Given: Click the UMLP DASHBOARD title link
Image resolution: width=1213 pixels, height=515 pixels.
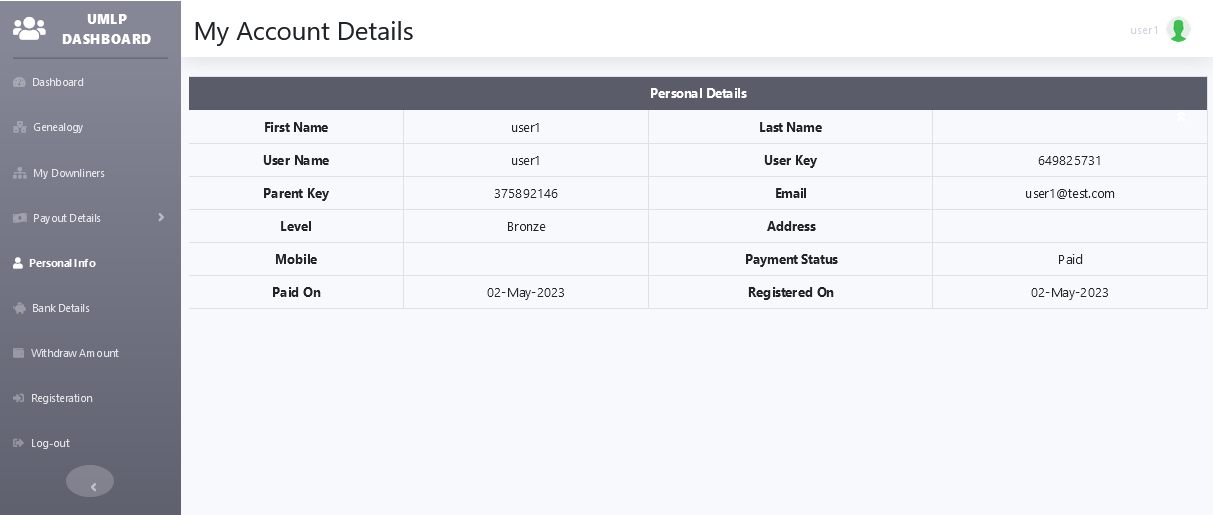Looking at the screenshot, I should pyautogui.click(x=106, y=29).
